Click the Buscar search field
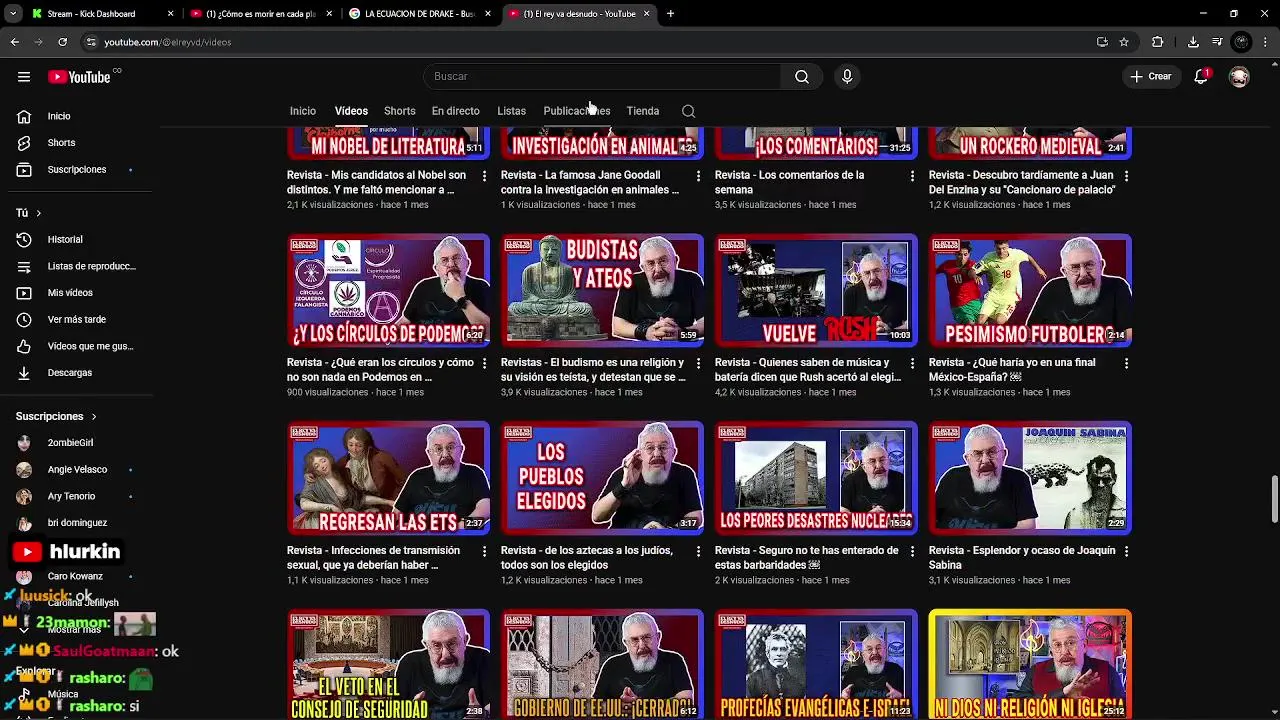Image resolution: width=1280 pixels, height=720 pixels. (x=602, y=77)
